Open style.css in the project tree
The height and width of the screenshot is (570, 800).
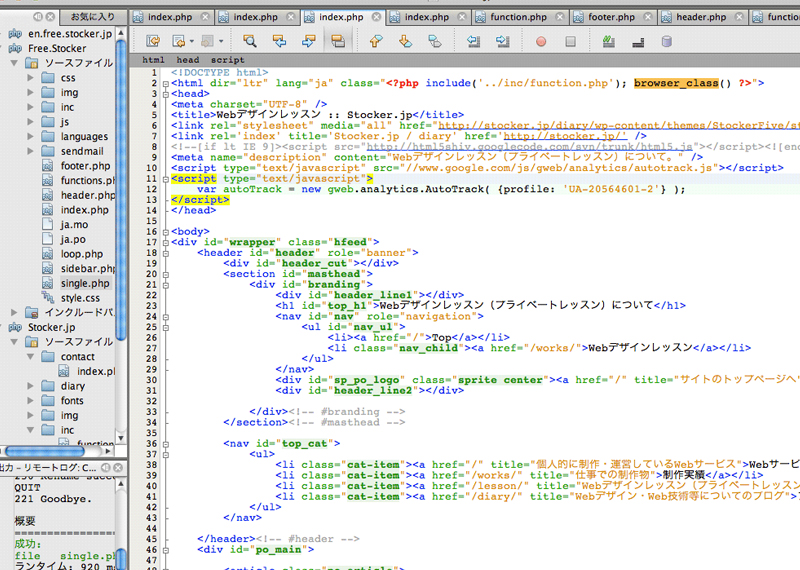80,298
